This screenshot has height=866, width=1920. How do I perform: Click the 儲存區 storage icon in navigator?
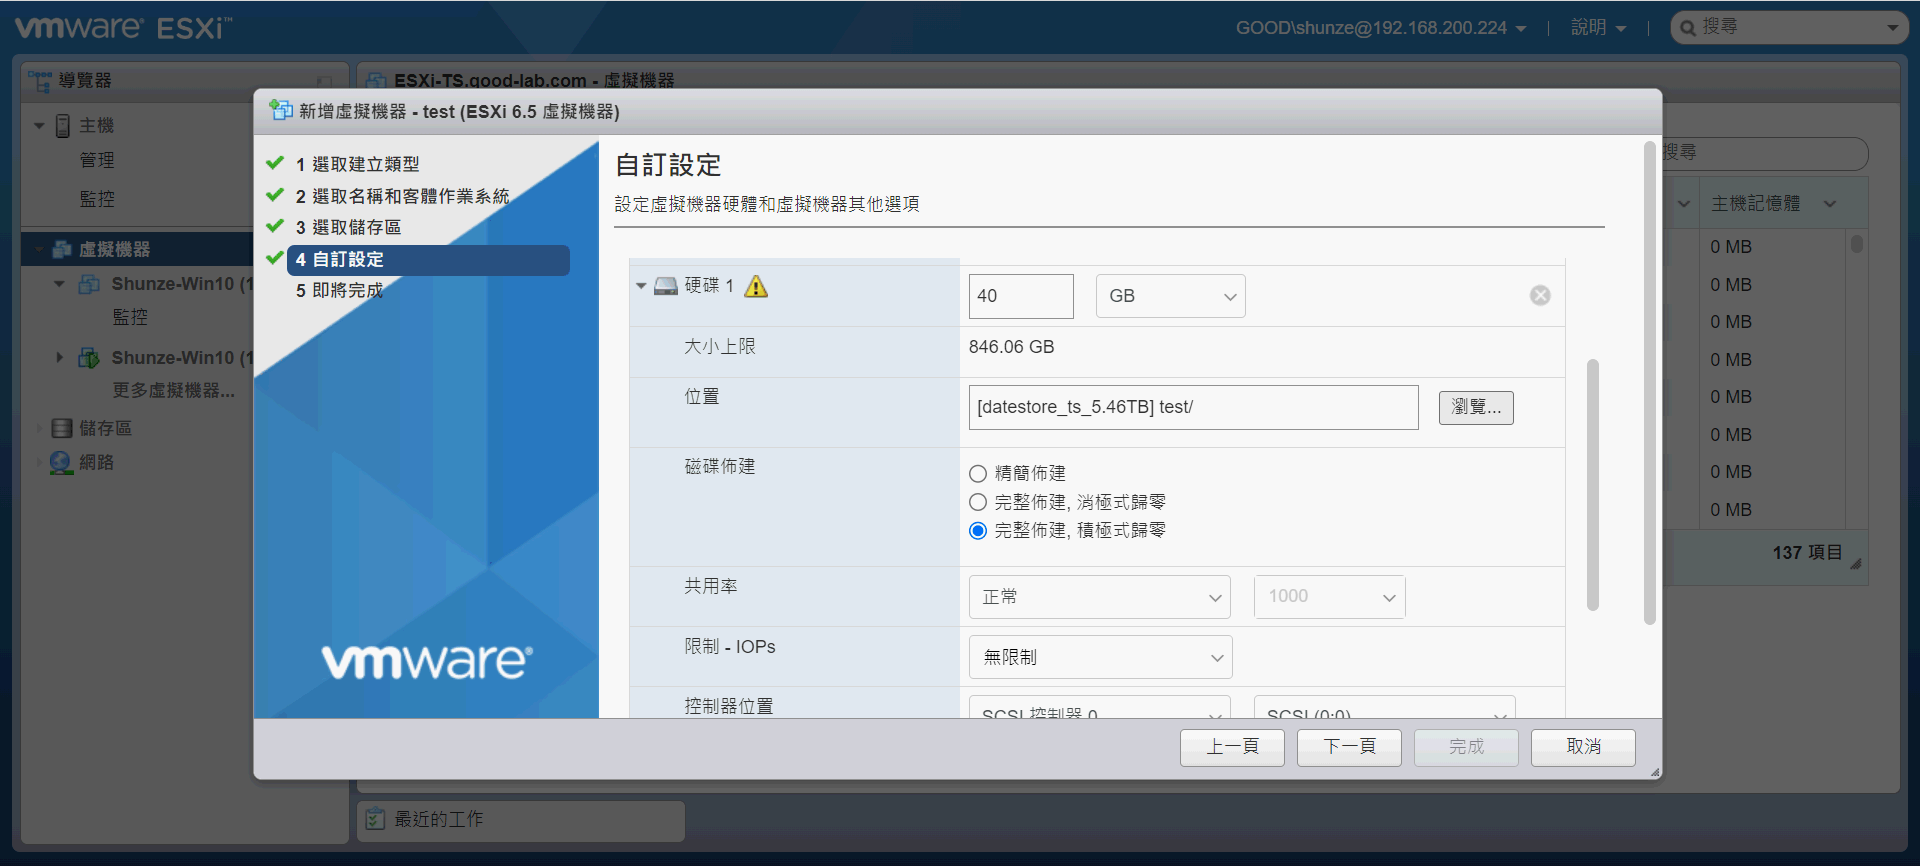62,428
